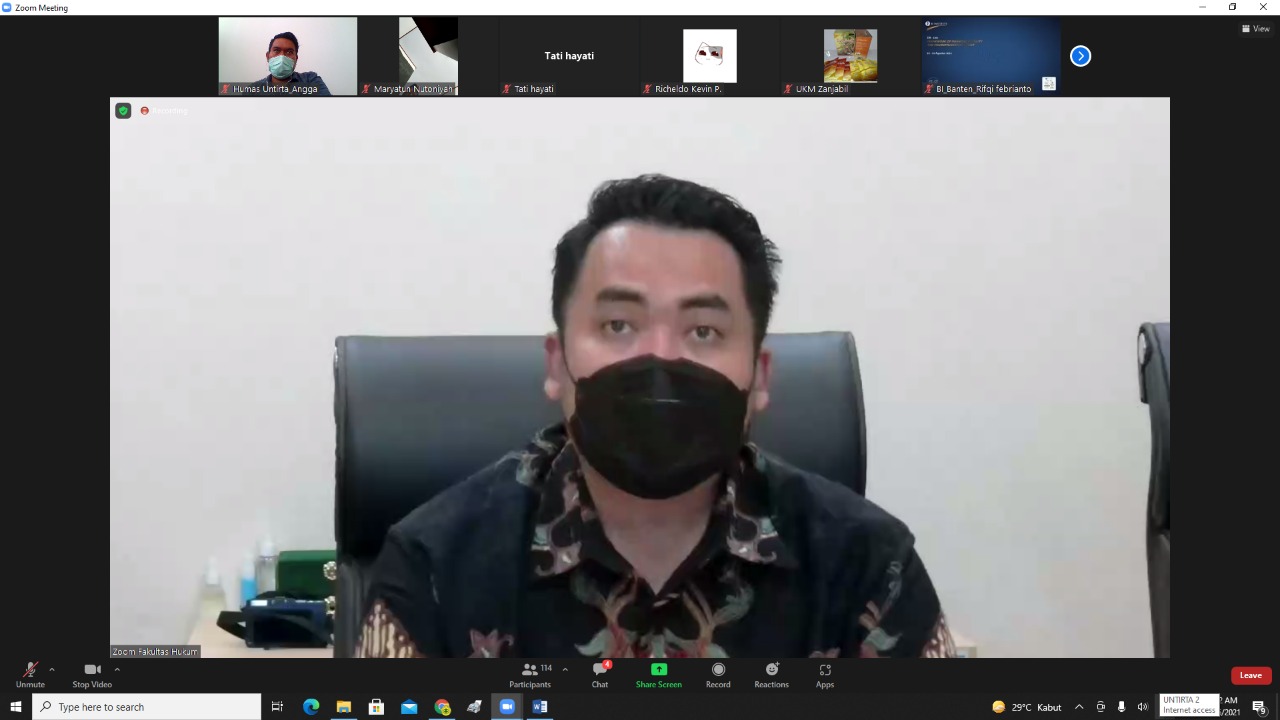Open Microsoft Word from taskbar
The image size is (1280, 720).
coord(540,707)
